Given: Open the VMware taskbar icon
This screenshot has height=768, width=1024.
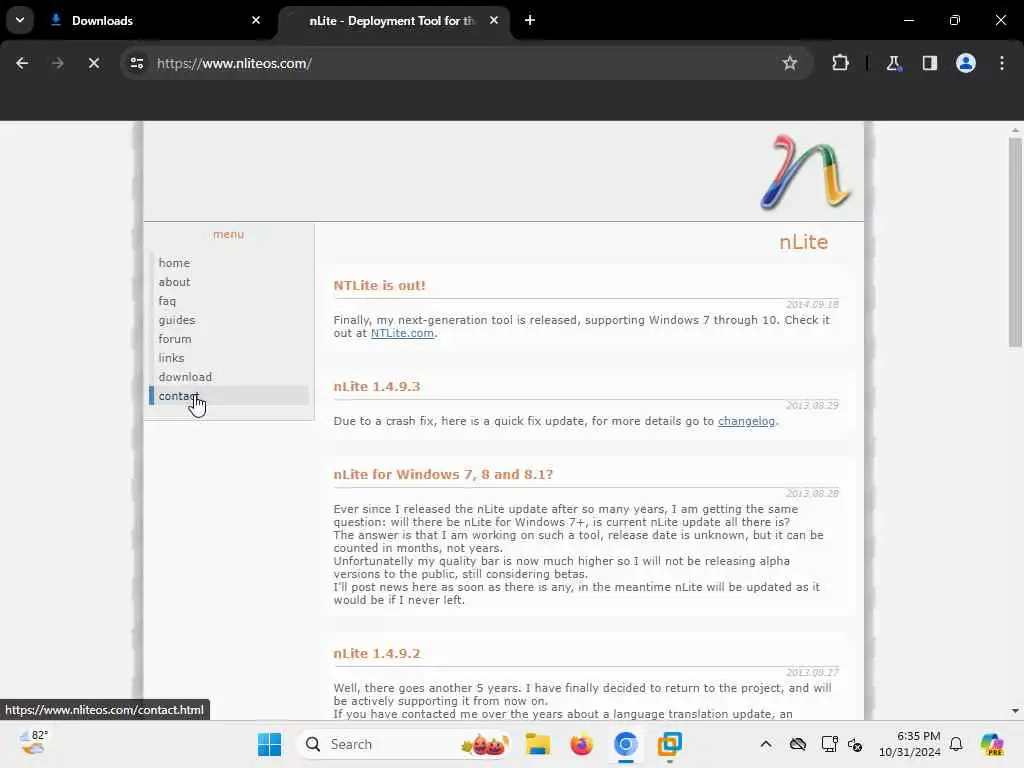Looking at the screenshot, I should point(669,744).
